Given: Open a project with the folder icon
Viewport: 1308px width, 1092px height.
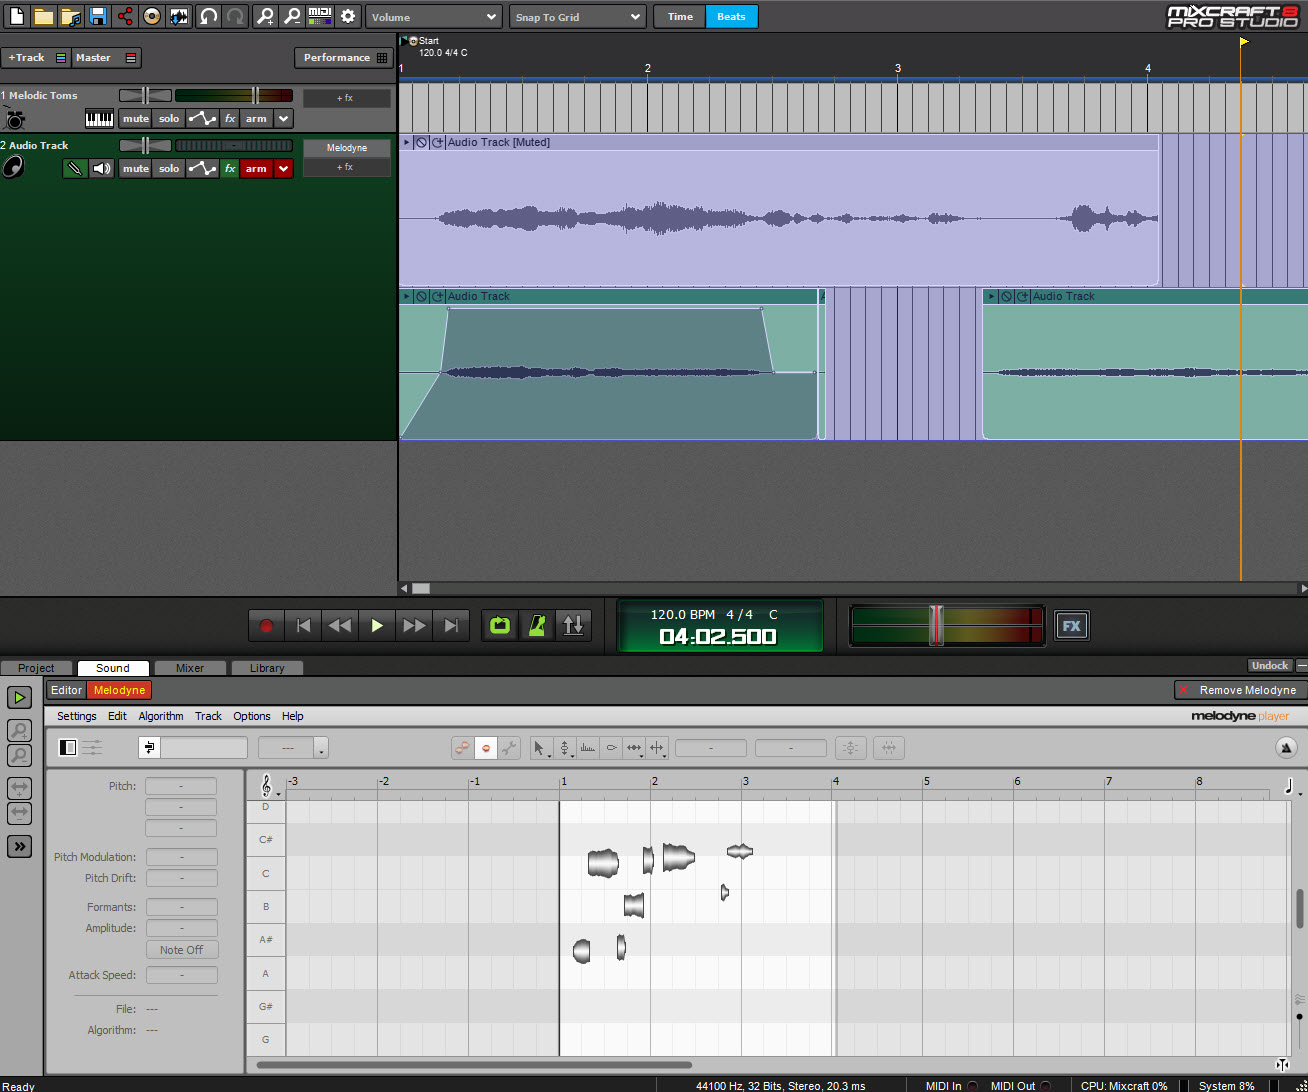Looking at the screenshot, I should point(44,16).
